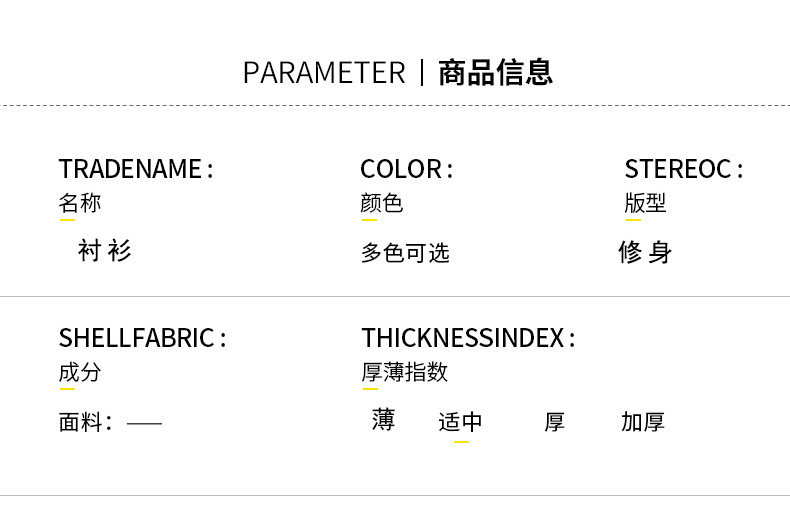Click the 颜色 sublabel
Image resolution: width=790 pixels, height=527 pixels.
tap(382, 203)
